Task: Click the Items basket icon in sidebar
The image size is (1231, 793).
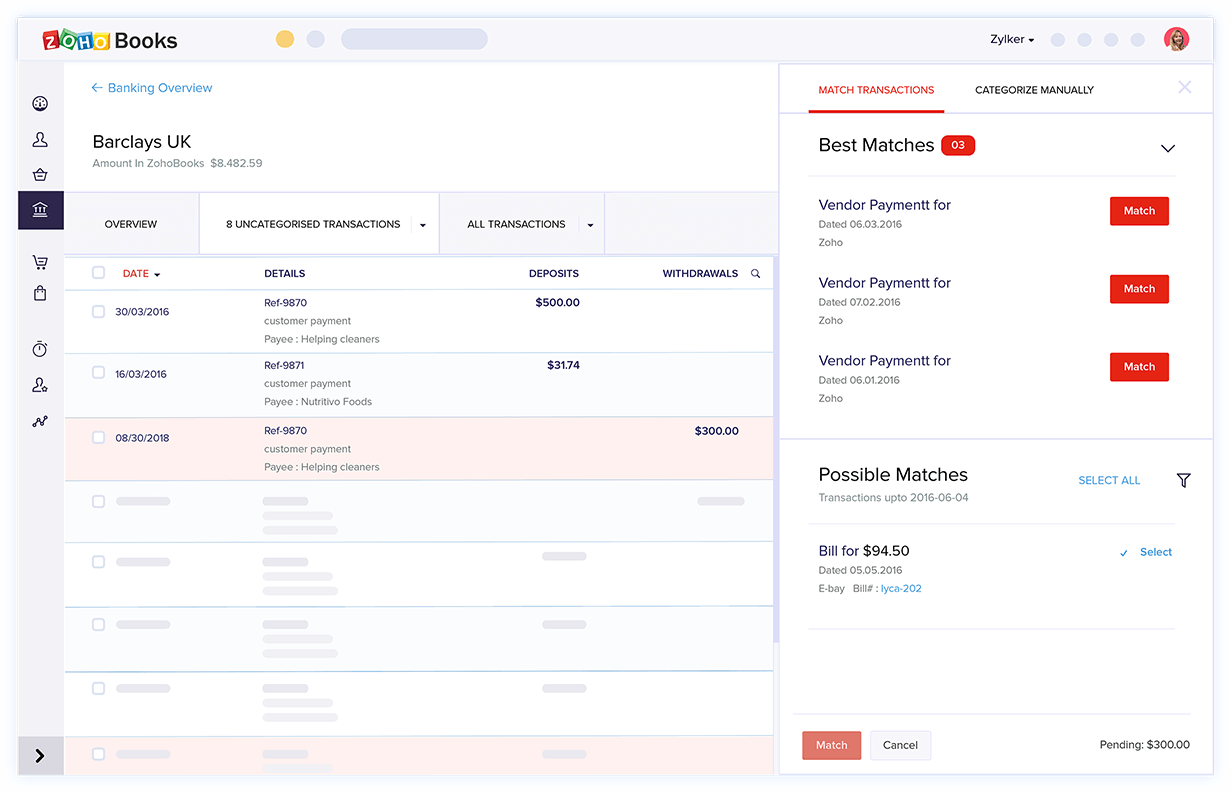Action: (x=40, y=175)
